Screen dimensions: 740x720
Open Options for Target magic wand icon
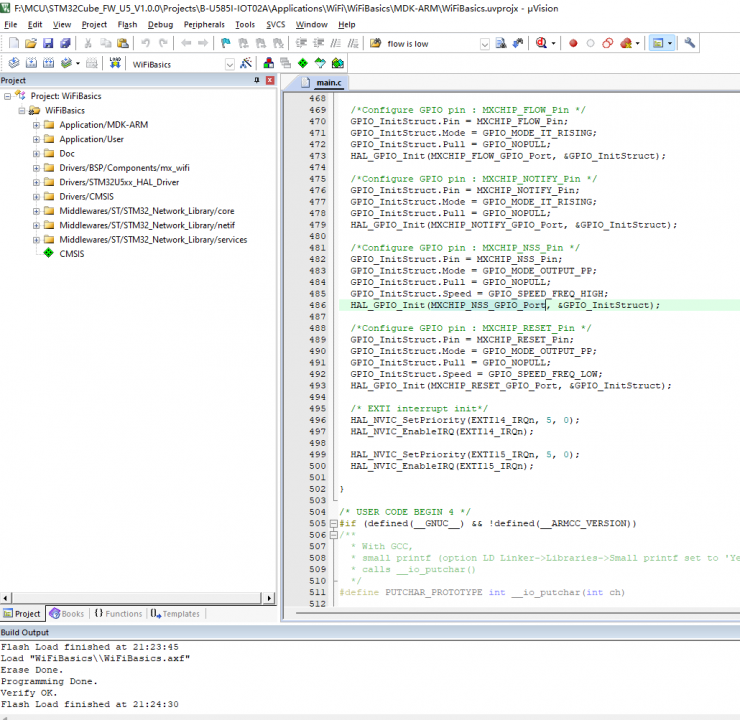pos(245,63)
